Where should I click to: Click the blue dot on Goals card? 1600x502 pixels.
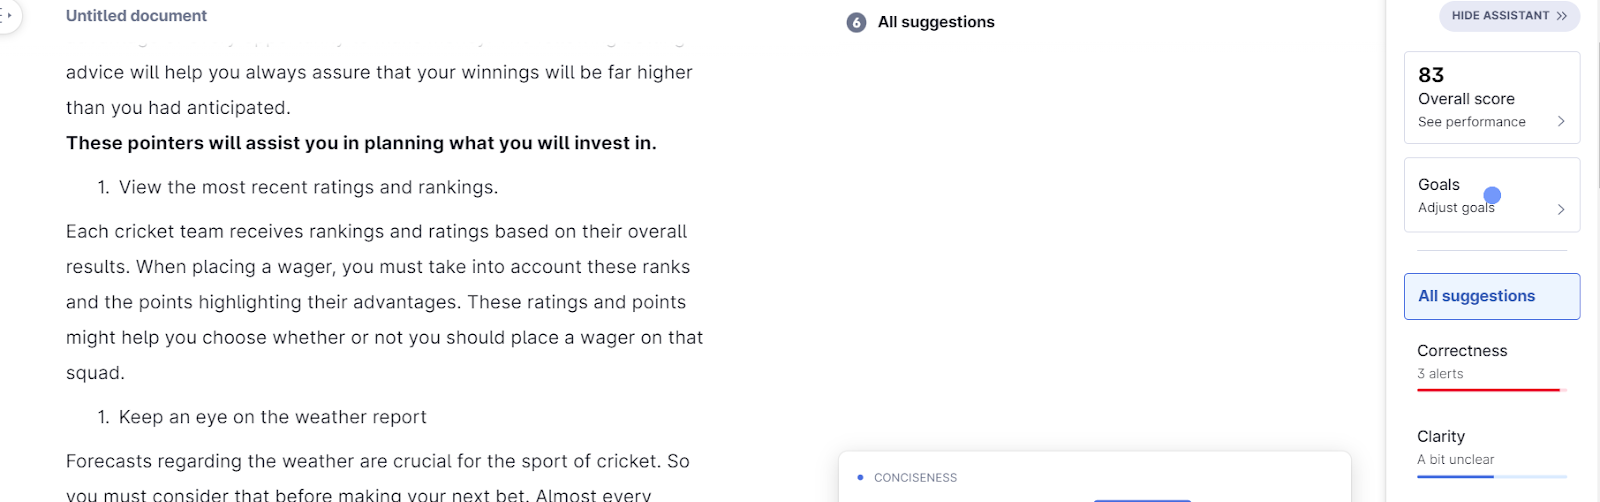tap(1492, 195)
